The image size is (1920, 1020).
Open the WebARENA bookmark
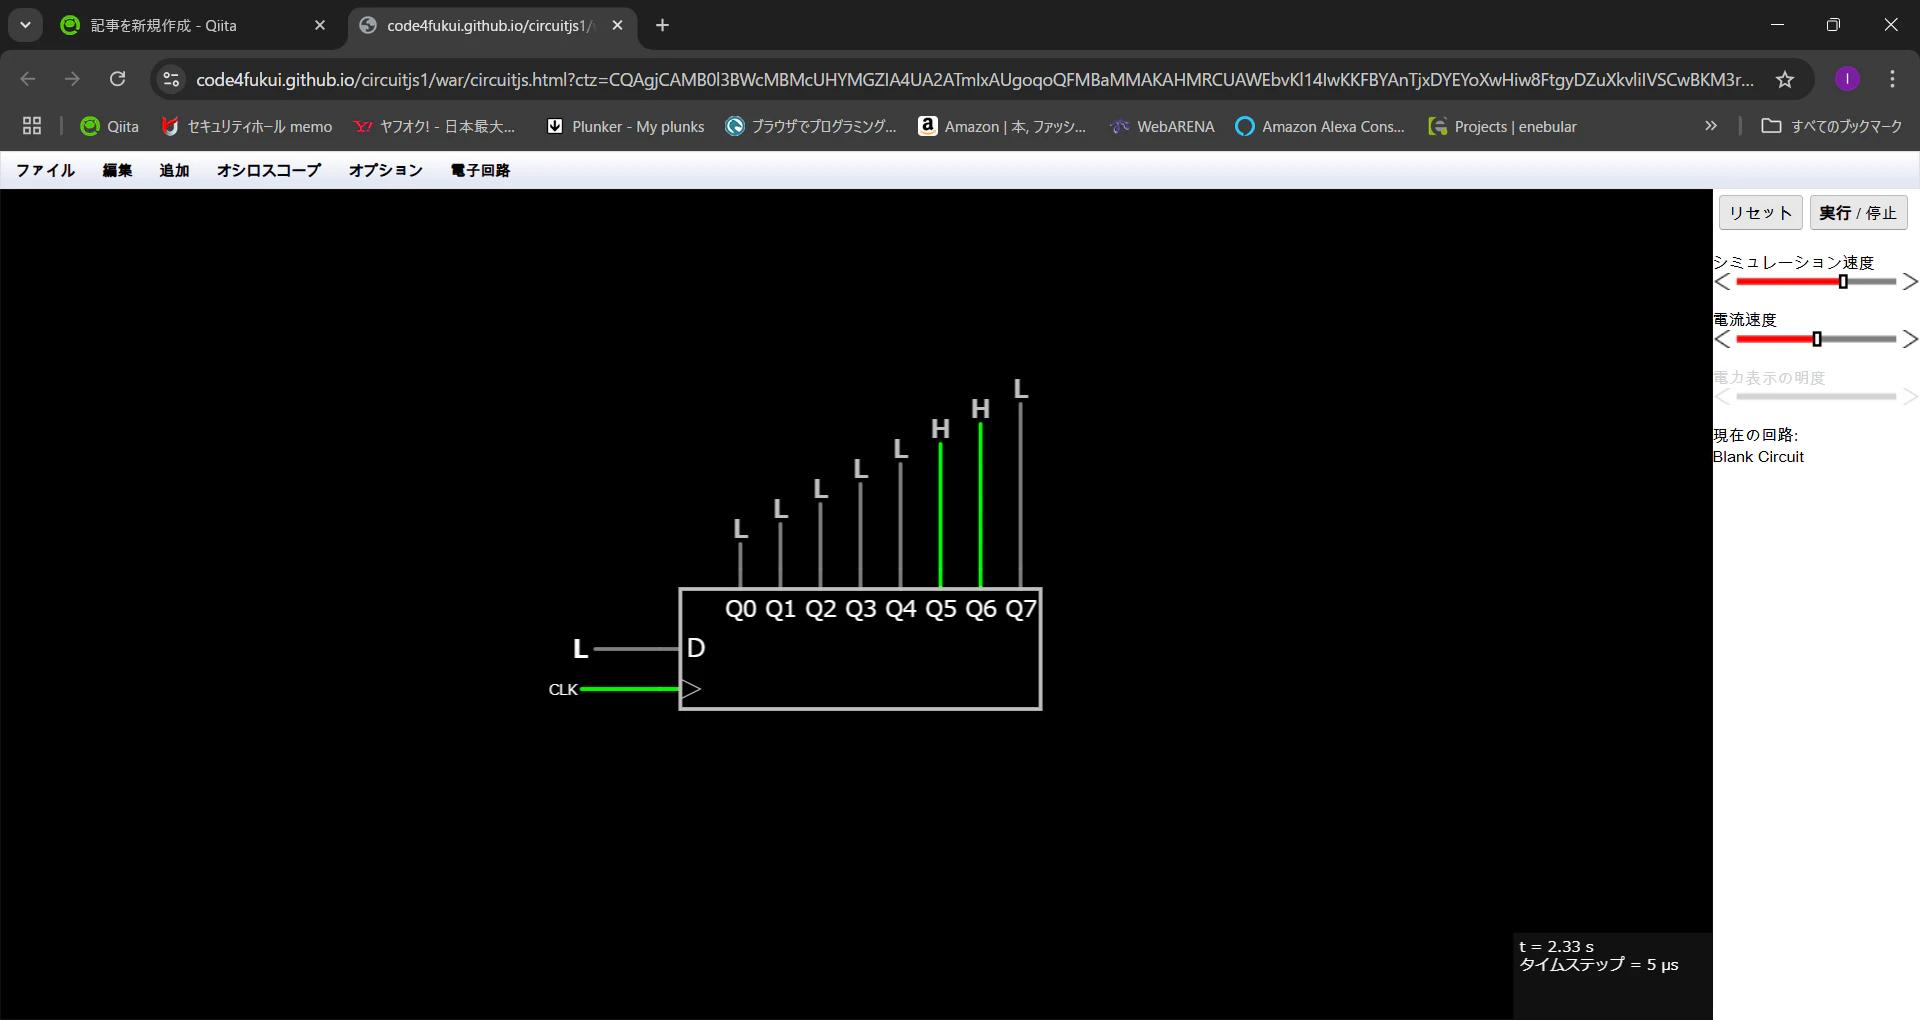1163,126
